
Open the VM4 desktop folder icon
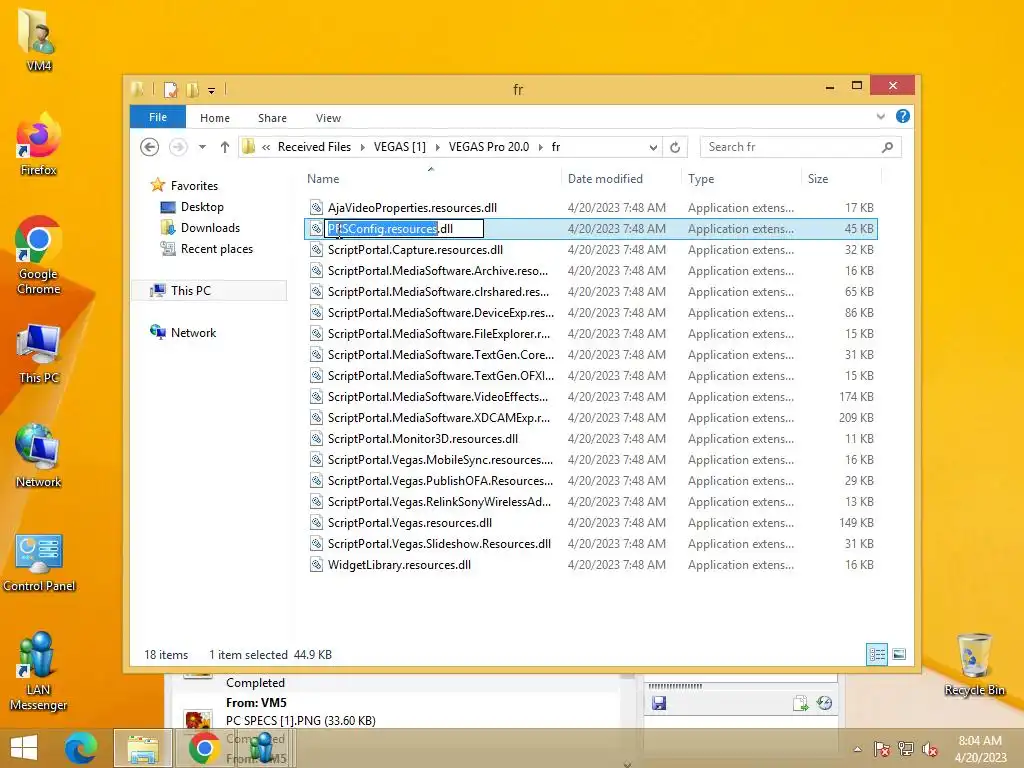pyautogui.click(x=39, y=38)
